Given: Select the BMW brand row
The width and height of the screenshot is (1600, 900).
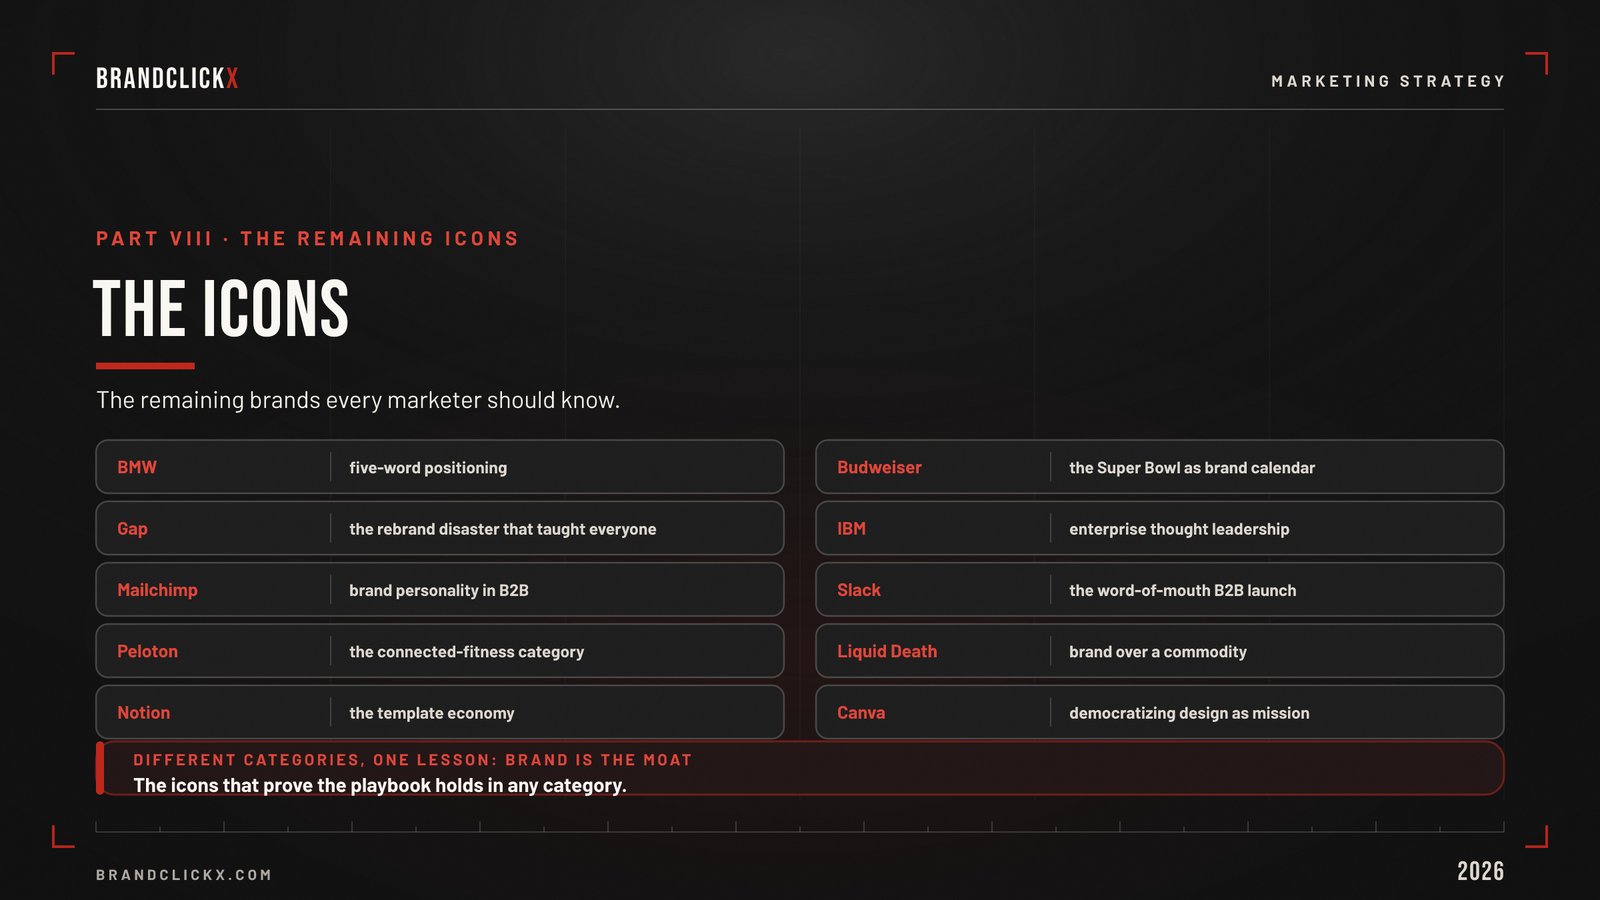Looking at the screenshot, I should tap(440, 467).
